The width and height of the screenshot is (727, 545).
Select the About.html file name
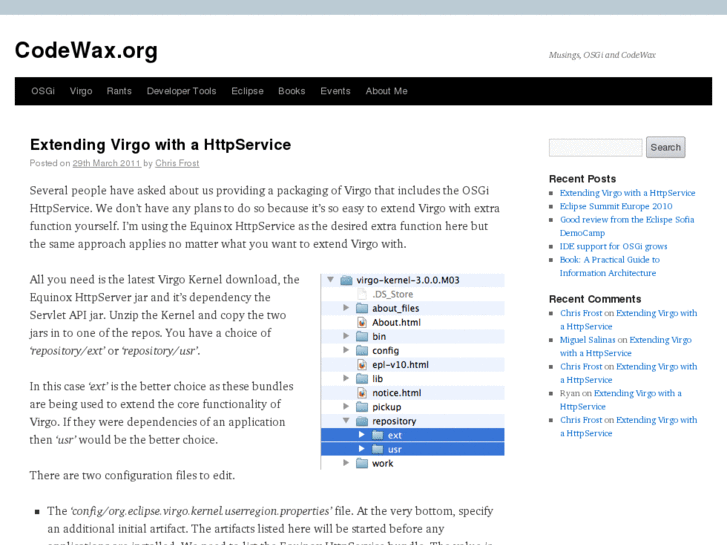[396, 322]
